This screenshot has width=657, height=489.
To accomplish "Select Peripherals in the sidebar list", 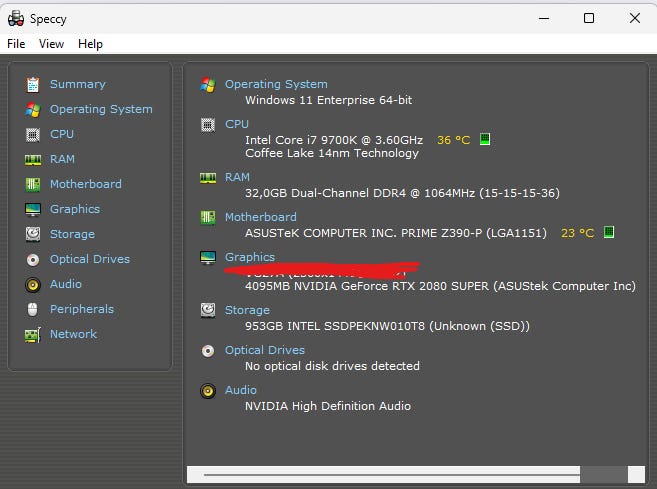I will (x=82, y=309).
